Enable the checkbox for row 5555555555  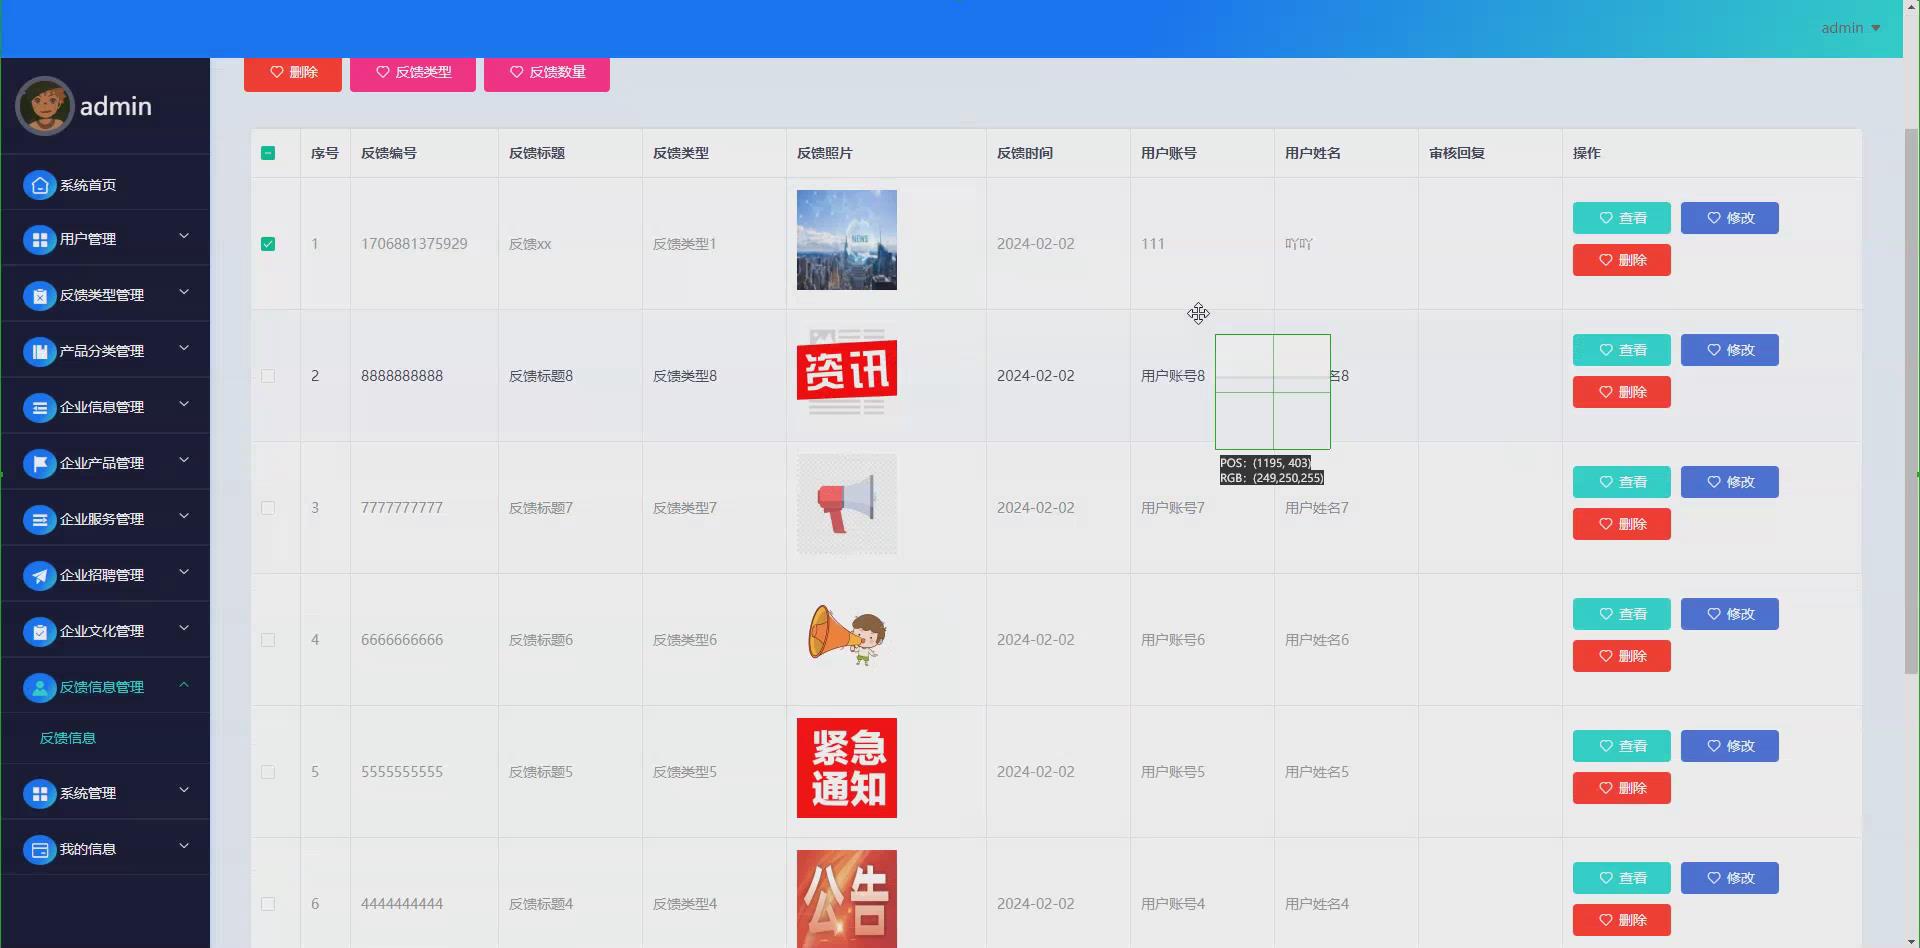coord(267,771)
